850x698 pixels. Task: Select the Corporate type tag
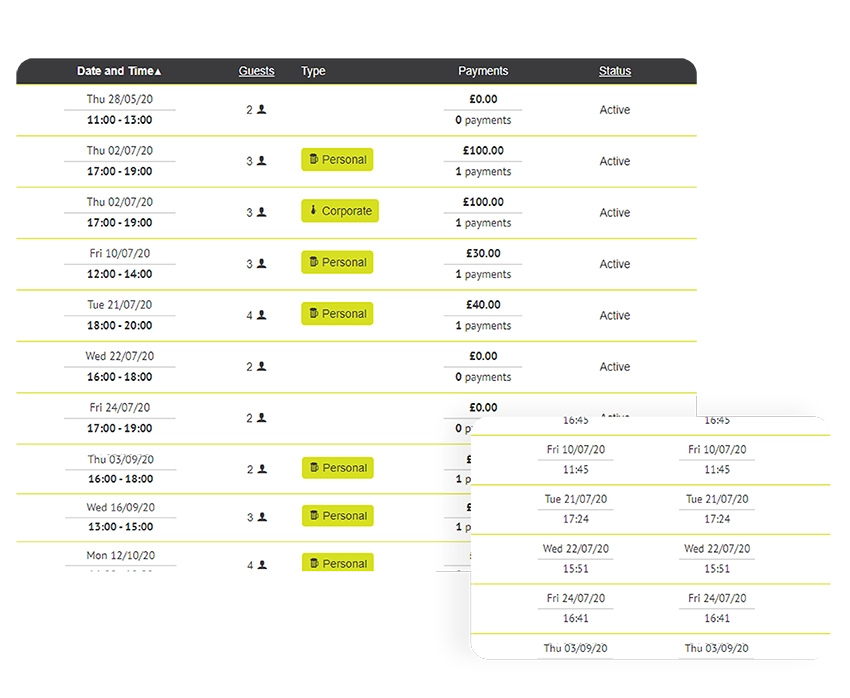[340, 212]
